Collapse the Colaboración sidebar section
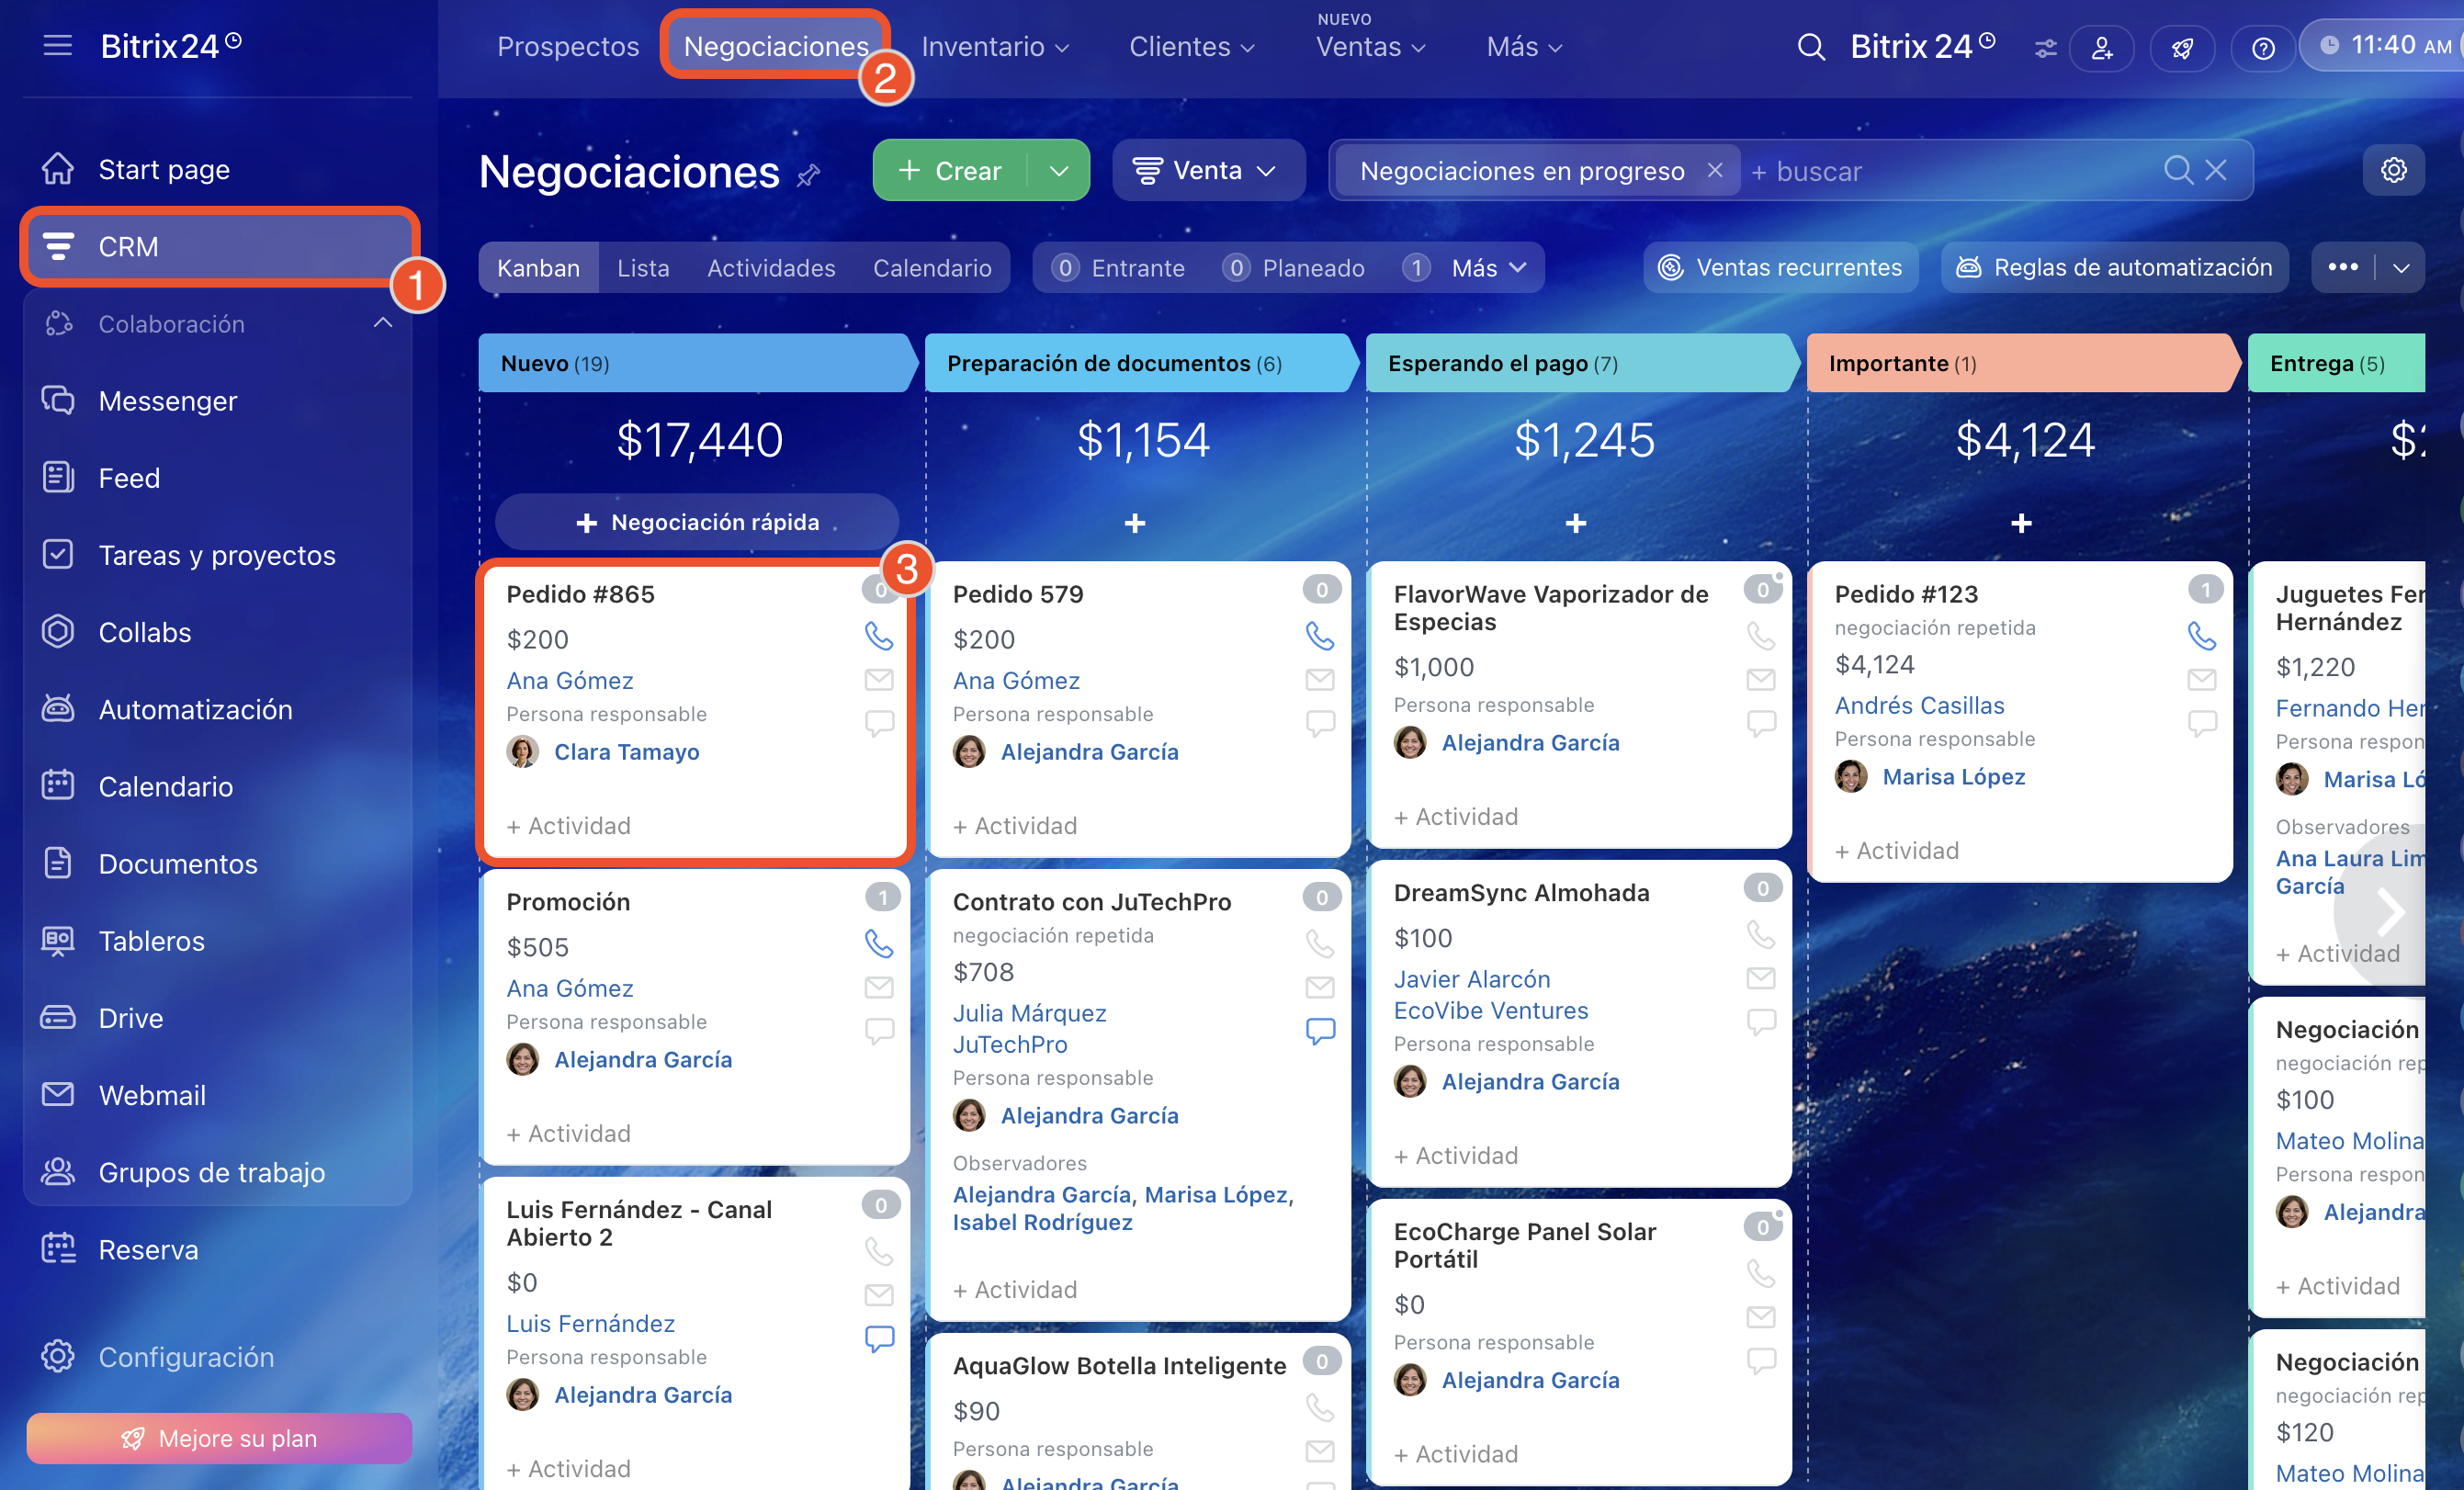 (x=382, y=323)
